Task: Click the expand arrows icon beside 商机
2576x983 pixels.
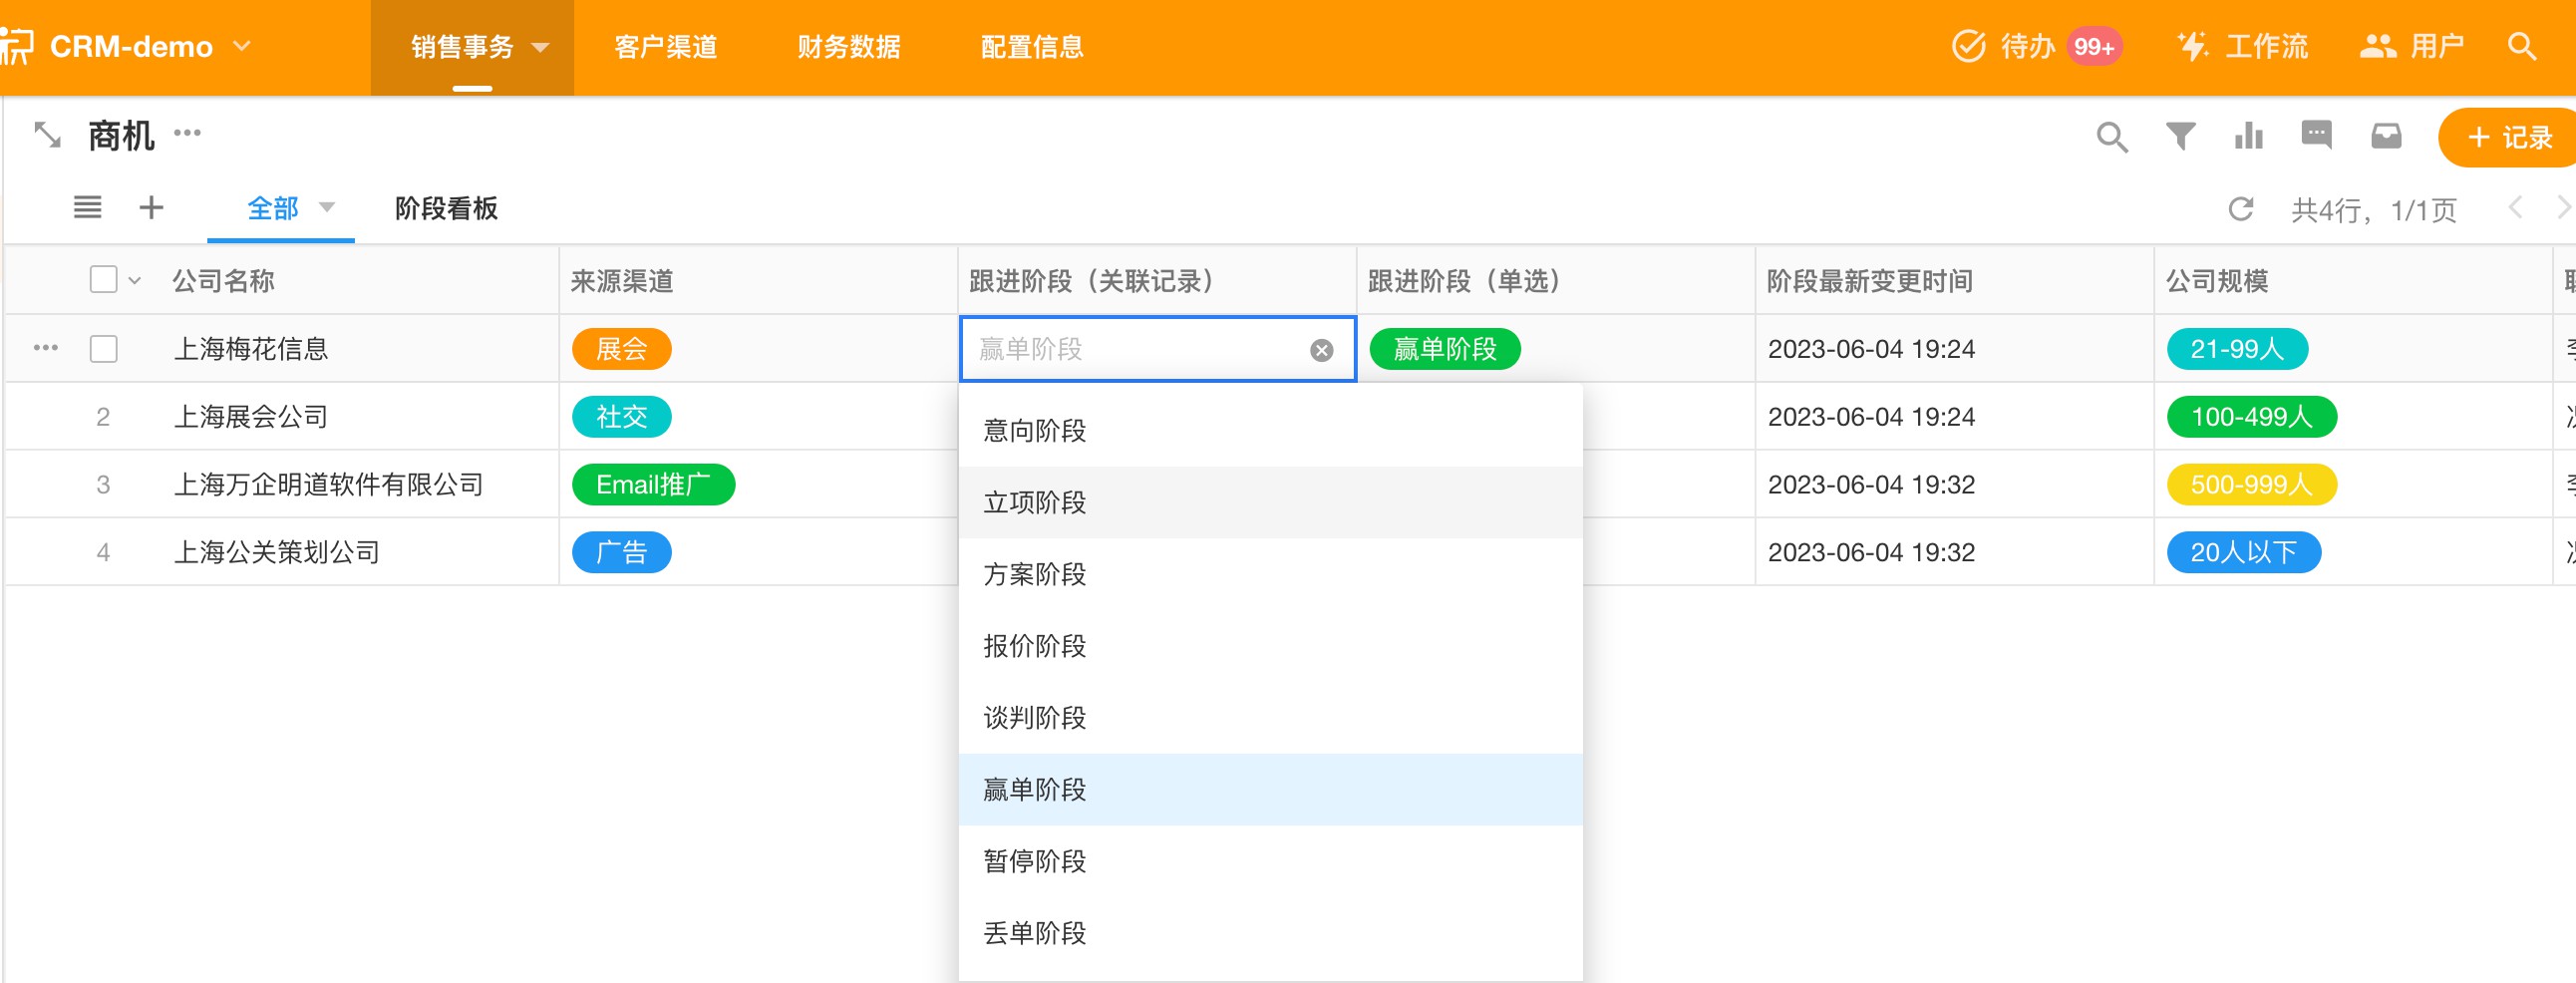Action: [47, 134]
